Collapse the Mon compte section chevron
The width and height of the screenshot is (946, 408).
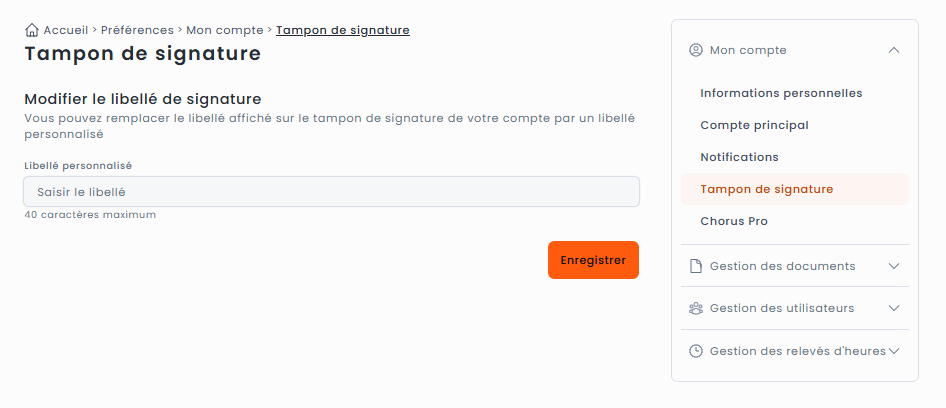pos(894,50)
